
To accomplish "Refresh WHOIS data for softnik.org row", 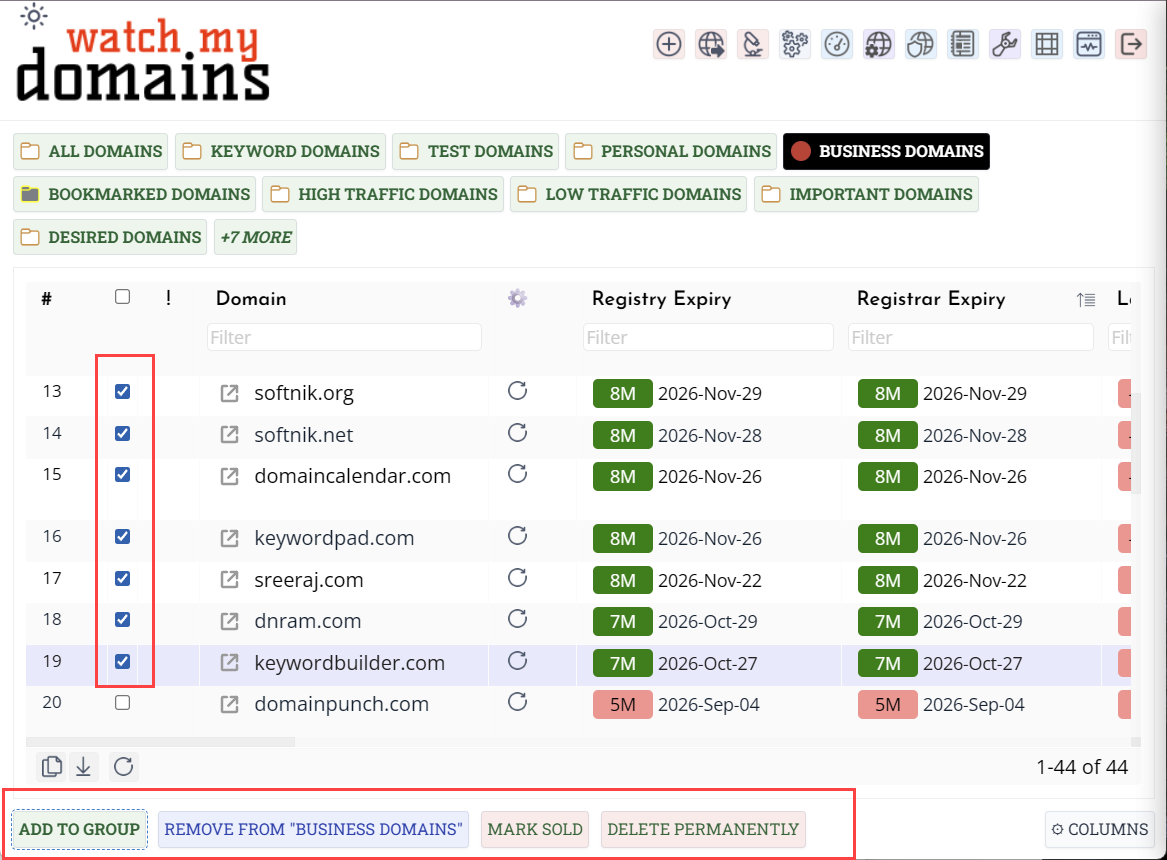I will (517, 392).
